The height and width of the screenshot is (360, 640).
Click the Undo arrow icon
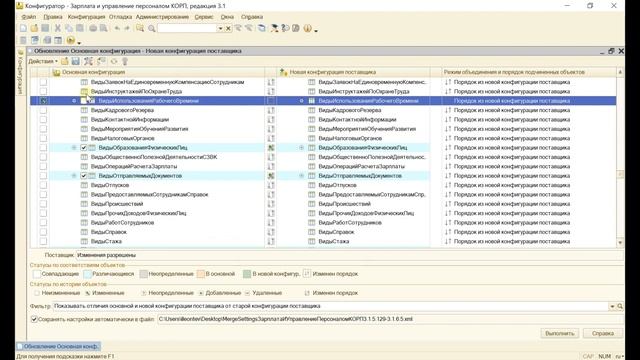pos(117,28)
